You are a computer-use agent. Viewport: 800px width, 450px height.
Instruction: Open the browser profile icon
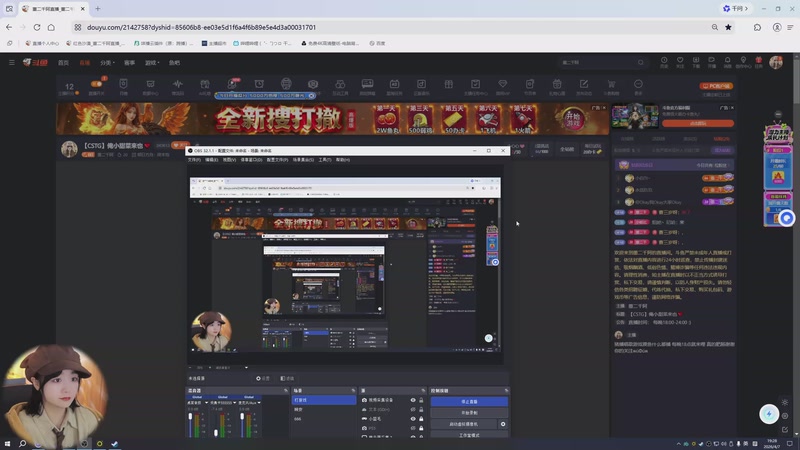click(777, 27)
